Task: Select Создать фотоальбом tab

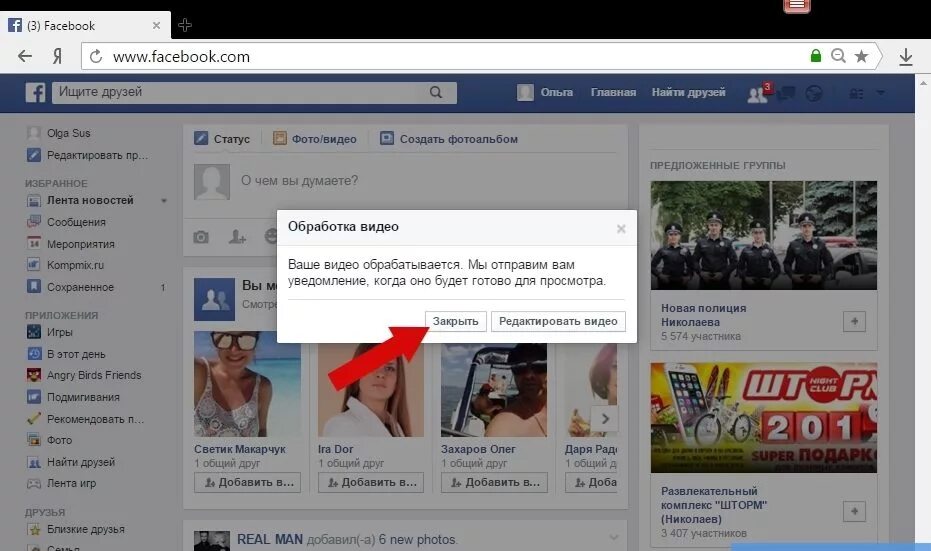Action: tap(449, 139)
